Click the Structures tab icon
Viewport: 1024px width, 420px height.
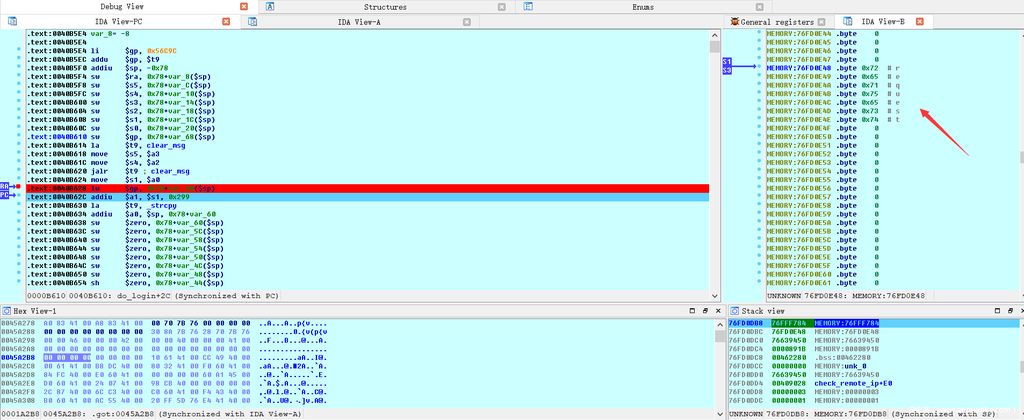[x=269, y=7]
